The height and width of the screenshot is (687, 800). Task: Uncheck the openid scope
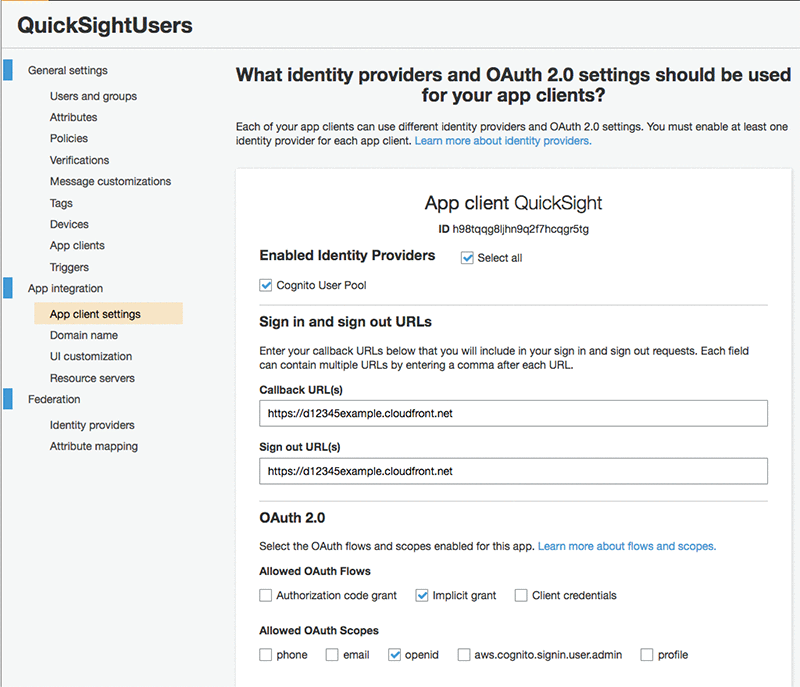coord(394,654)
